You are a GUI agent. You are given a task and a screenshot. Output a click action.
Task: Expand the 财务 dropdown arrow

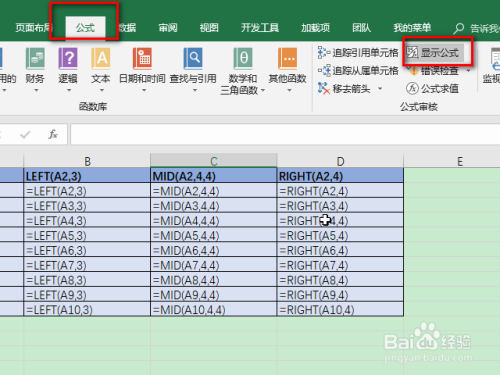36,90
